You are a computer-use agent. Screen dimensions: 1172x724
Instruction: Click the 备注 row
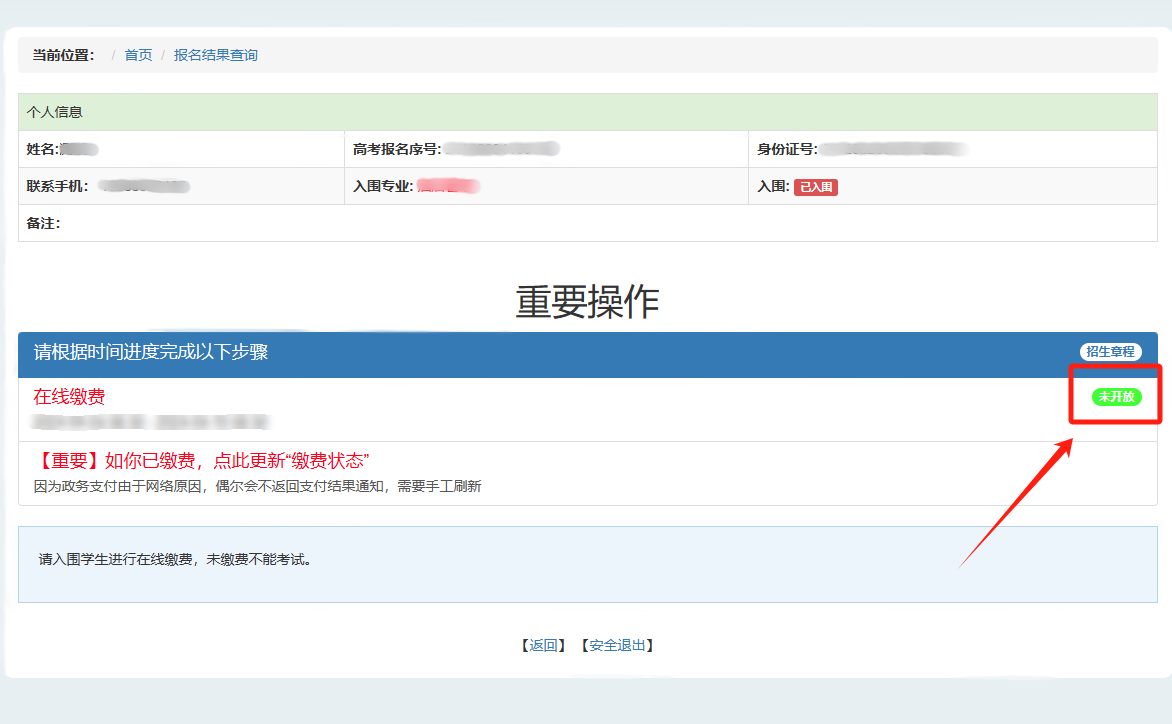click(43, 223)
